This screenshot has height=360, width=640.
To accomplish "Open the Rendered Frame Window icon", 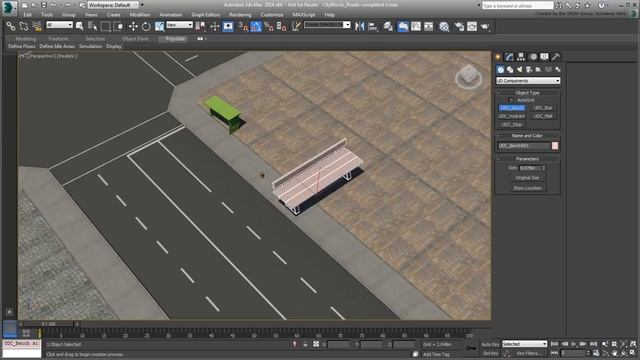I will [x=472, y=27].
